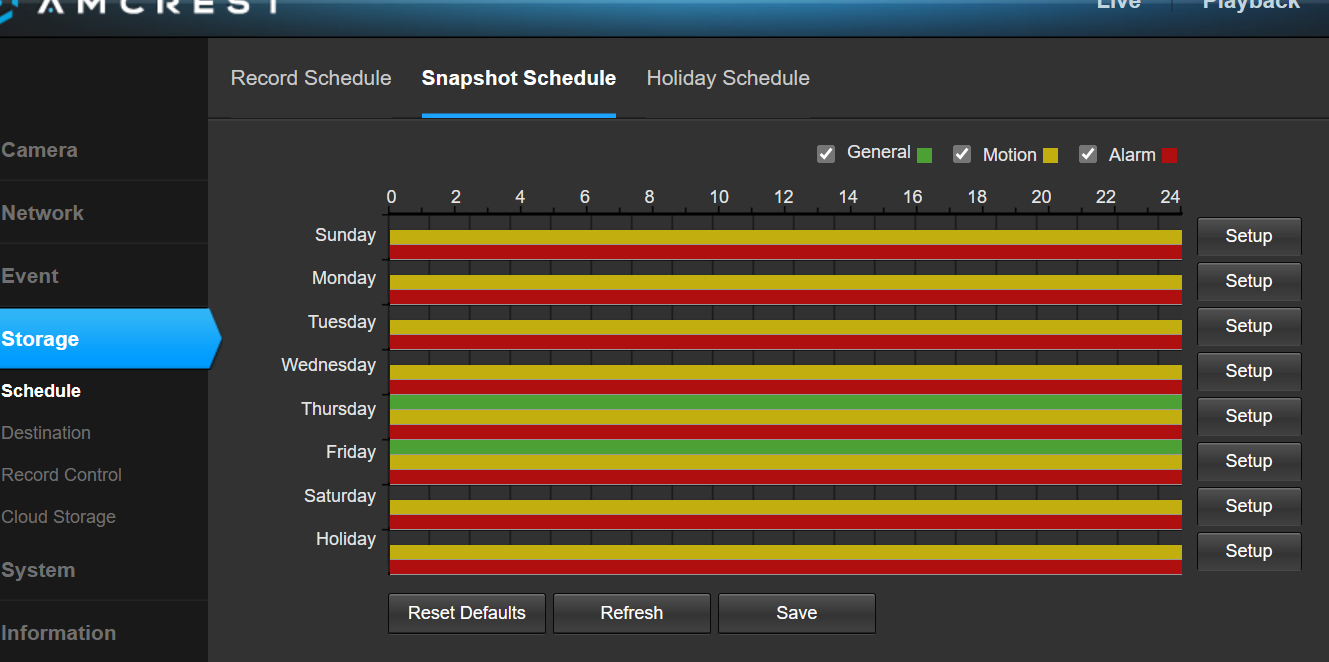1329x662 pixels.
Task: Open Setup for Sunday's schedule
Action: (1249, 237)
